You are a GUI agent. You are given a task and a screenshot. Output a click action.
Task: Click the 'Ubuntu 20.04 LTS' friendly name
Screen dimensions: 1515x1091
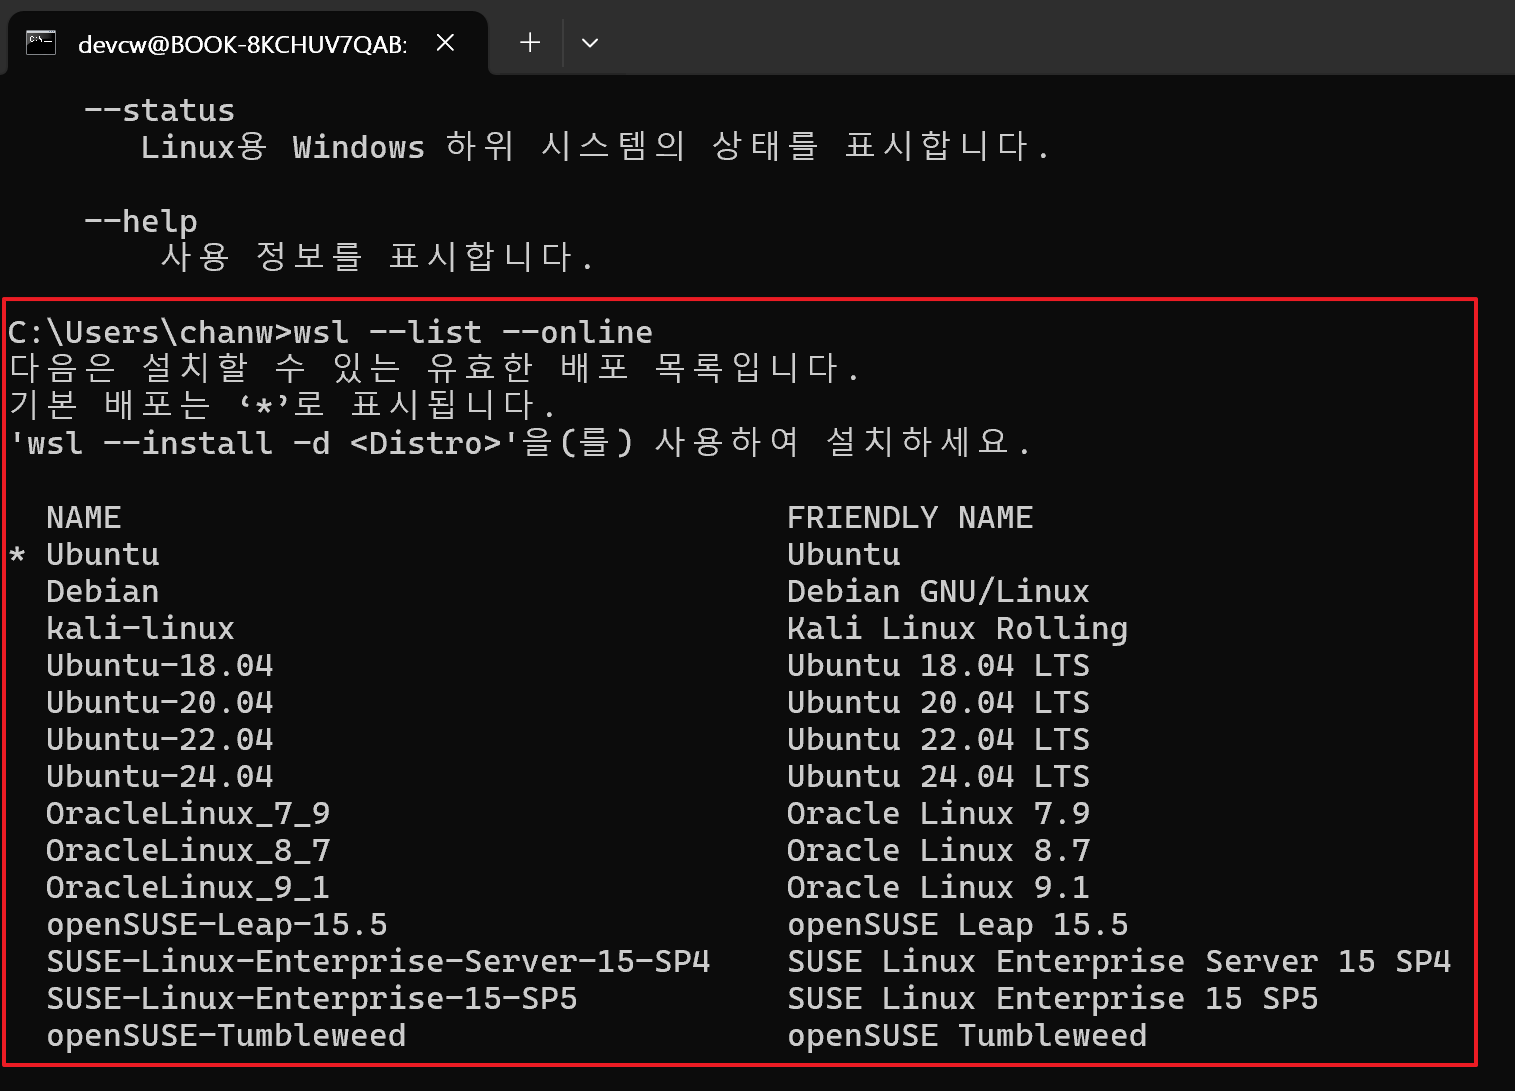tap(938, 702)
